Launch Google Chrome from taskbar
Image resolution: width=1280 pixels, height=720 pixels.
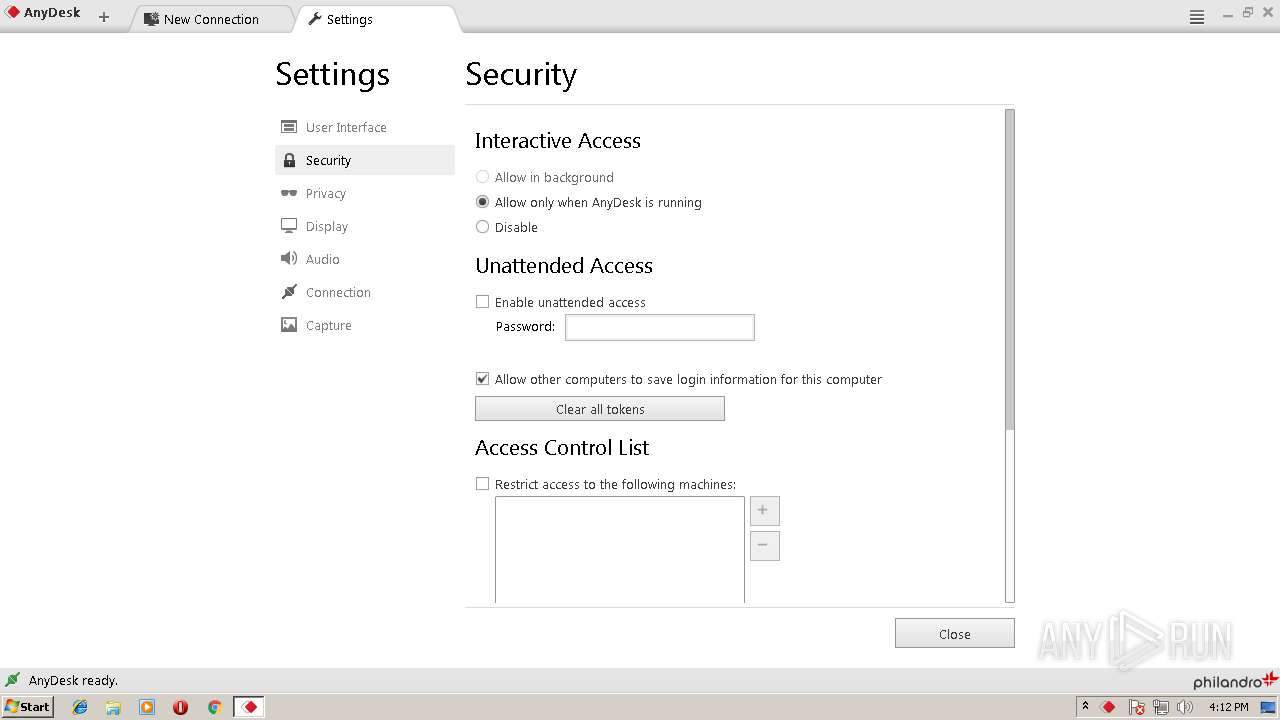pyautogui.click(x=214, y=707)
